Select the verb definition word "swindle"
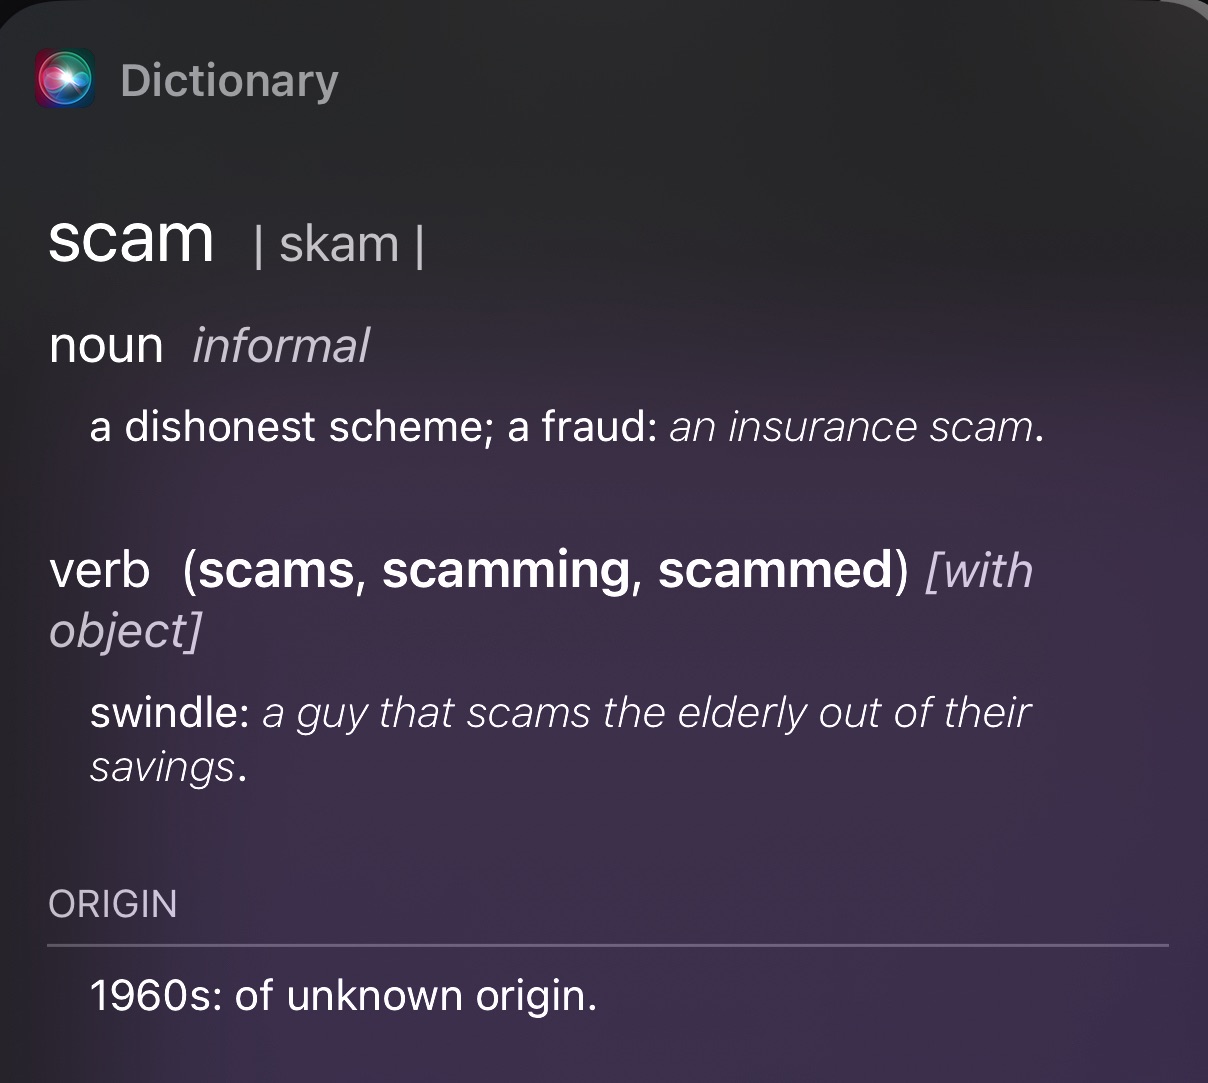1208x1083 pixels. pos(165,713)
